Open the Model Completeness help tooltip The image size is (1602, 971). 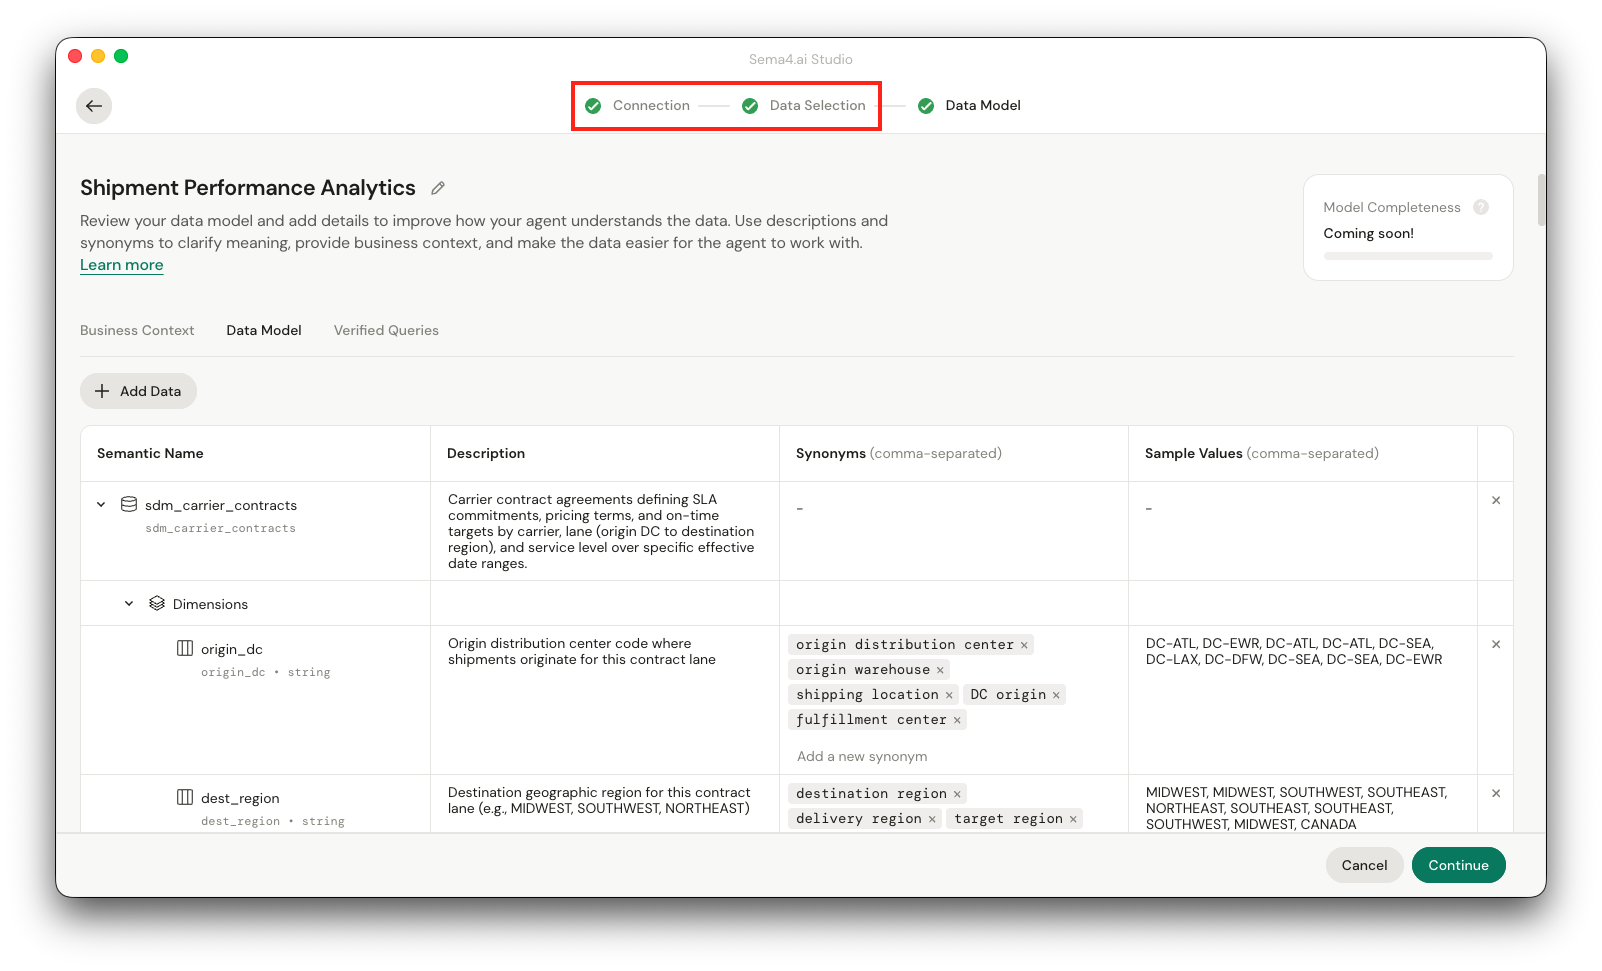tap(1481, 207)
